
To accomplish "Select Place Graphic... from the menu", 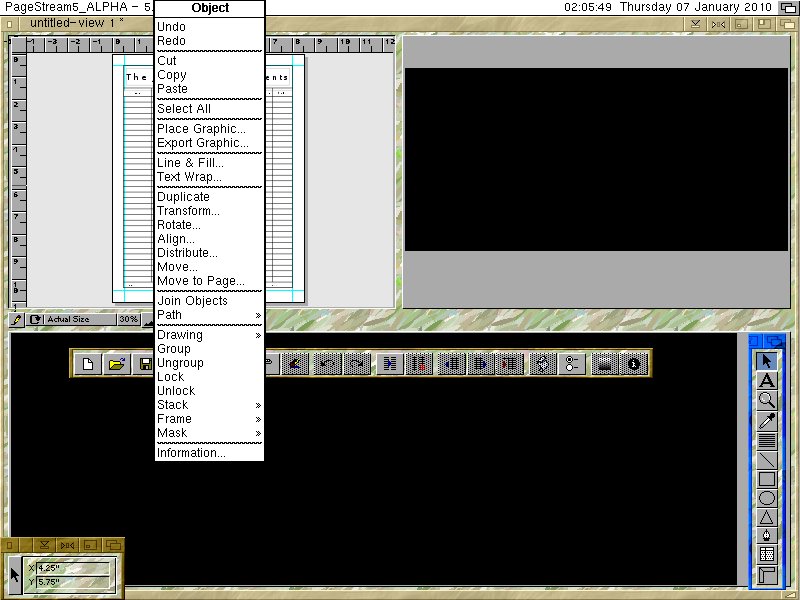I will tap(201, 129).
